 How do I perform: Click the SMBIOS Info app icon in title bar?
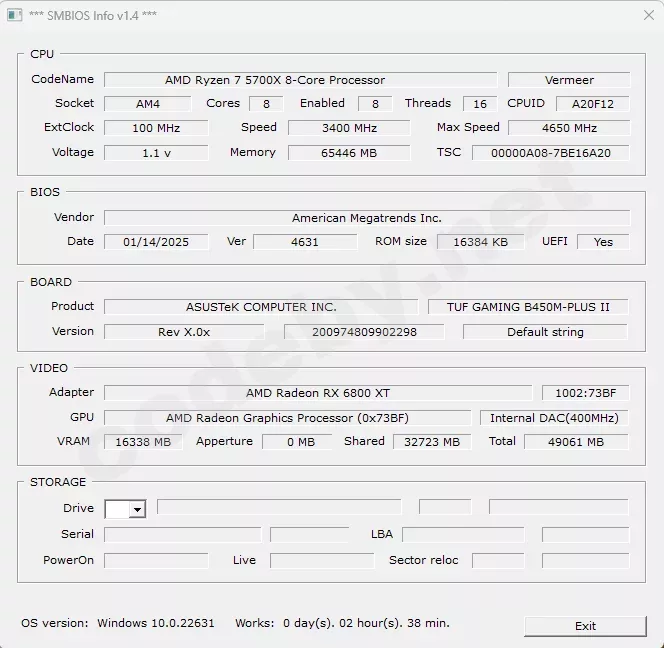tap(14, 16)
